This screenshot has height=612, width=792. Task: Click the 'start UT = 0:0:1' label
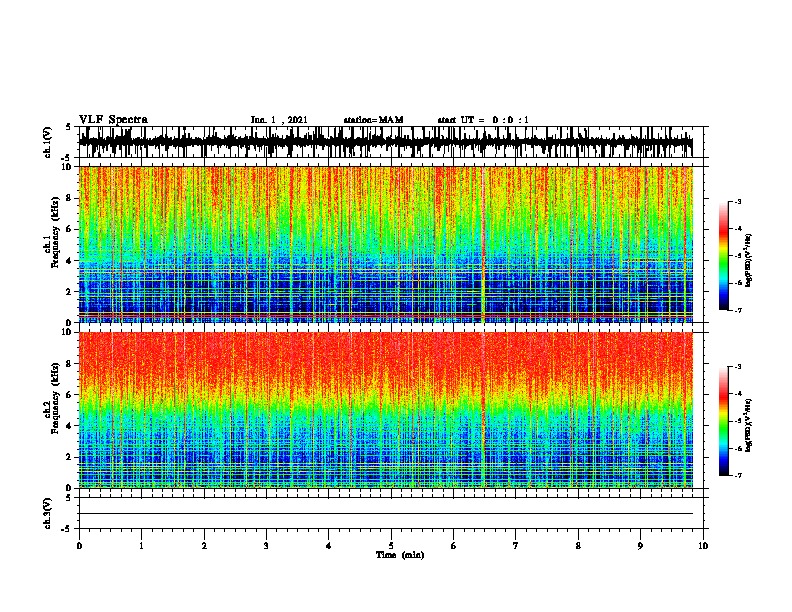coord(483,120)
